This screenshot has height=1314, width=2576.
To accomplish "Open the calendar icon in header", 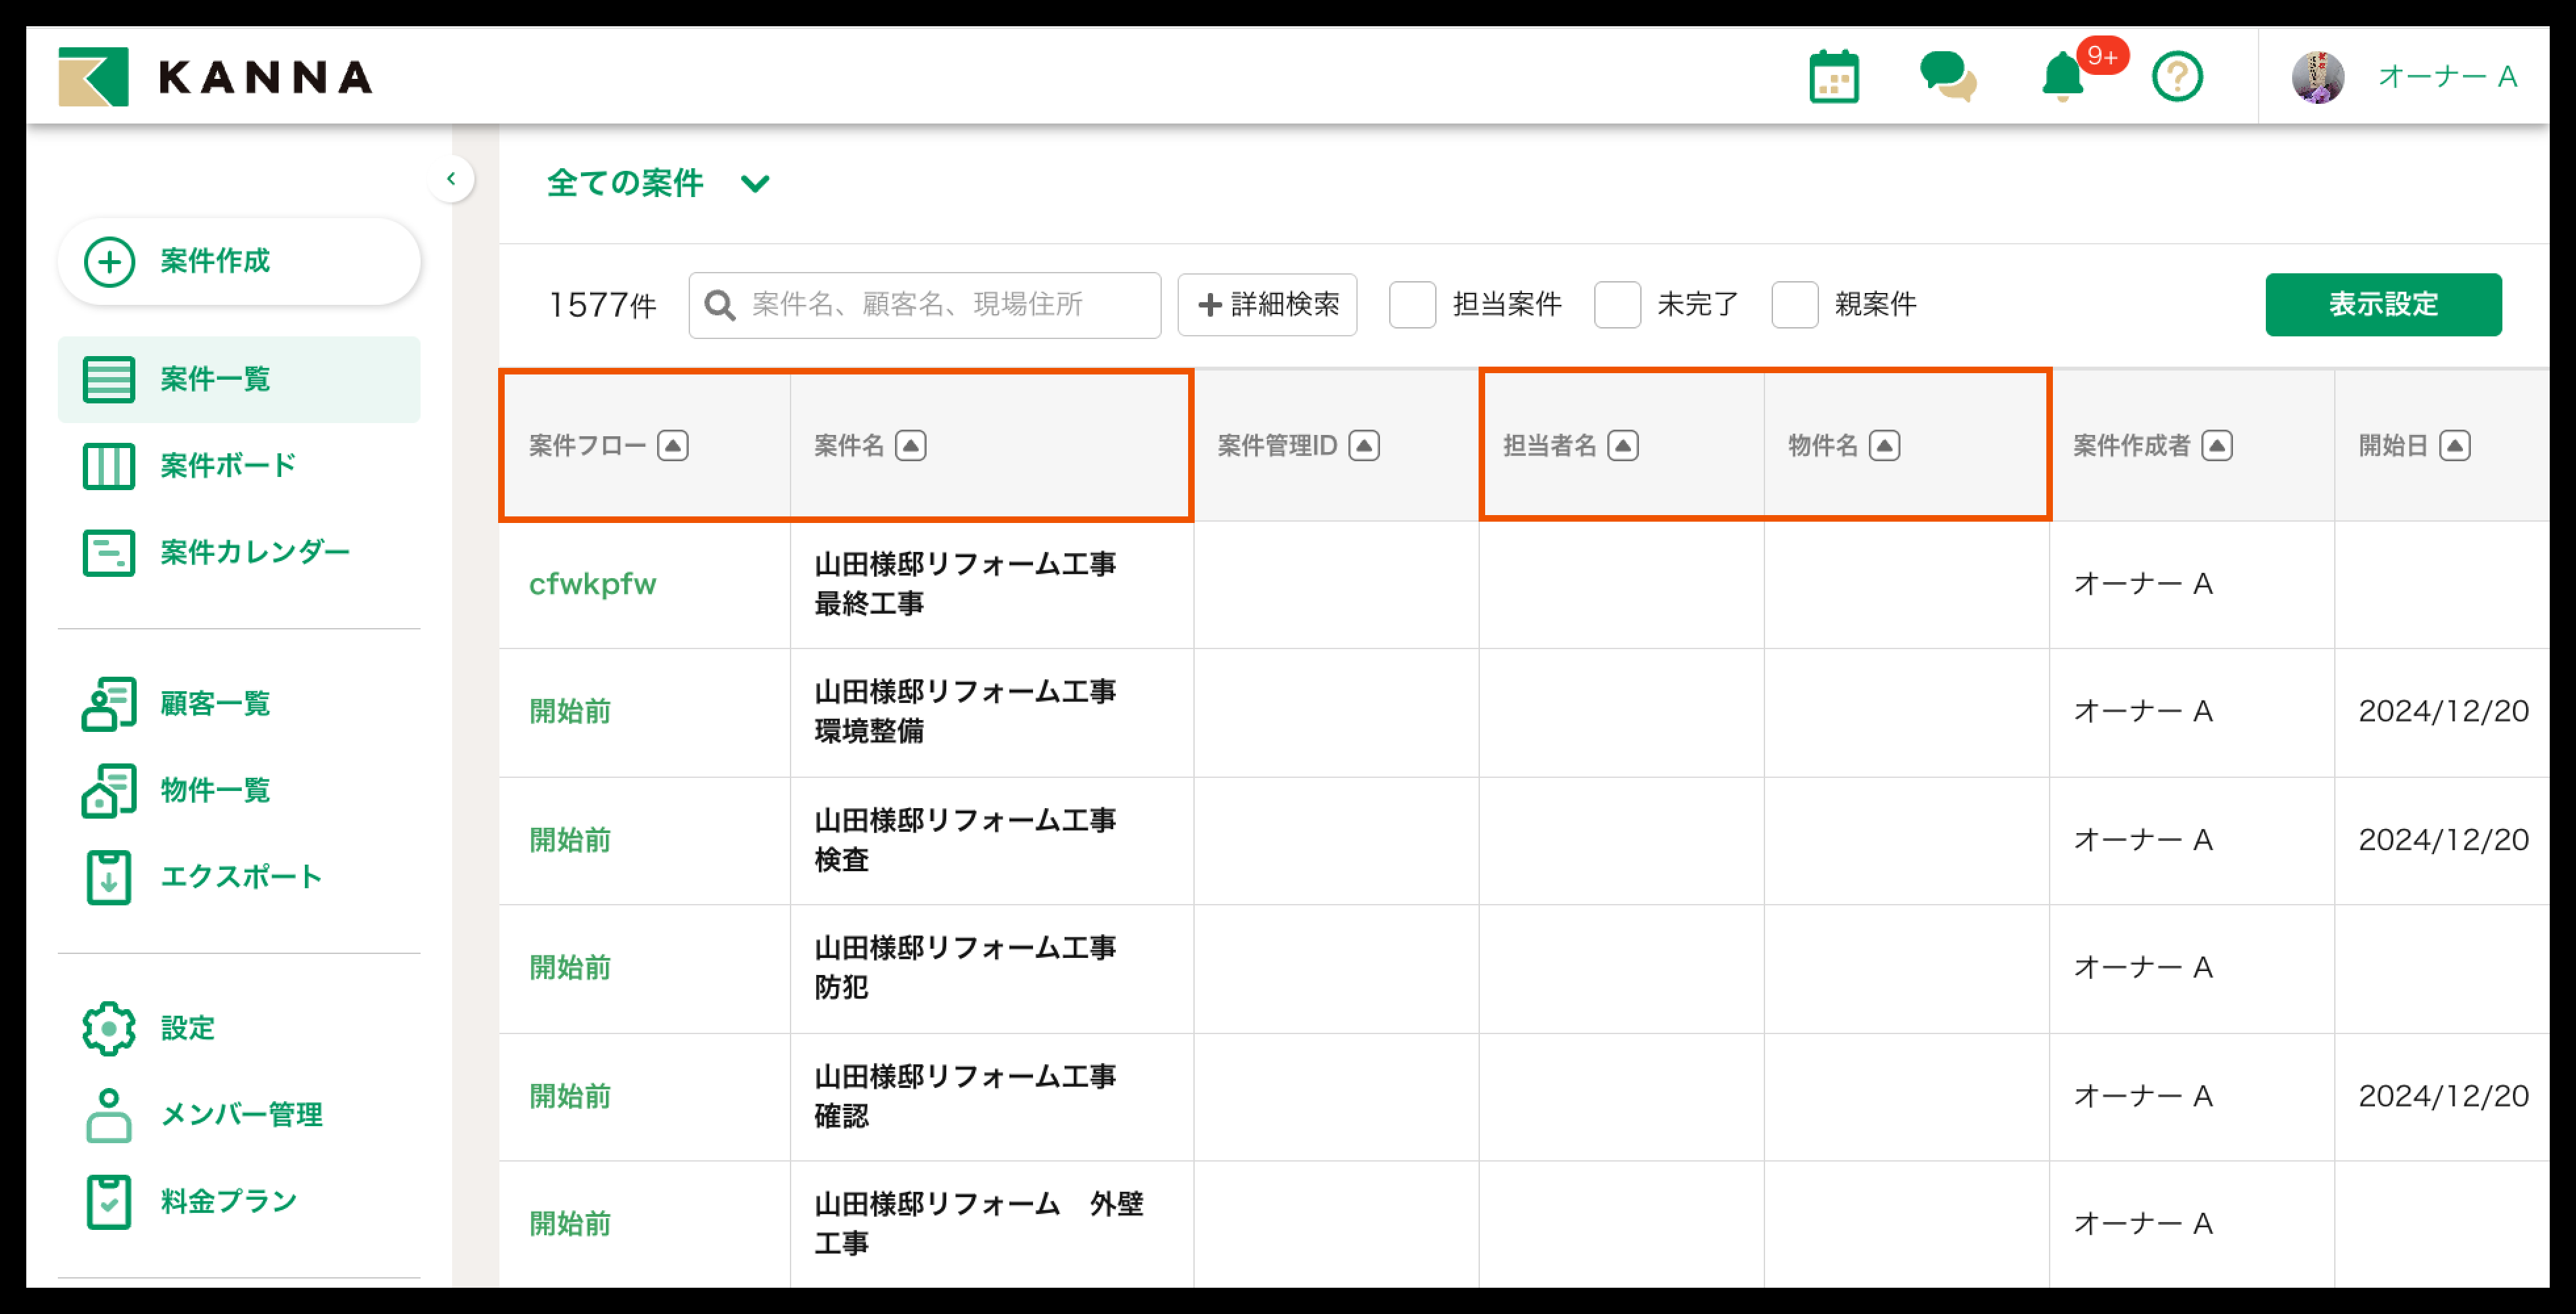I will (x=1833, y=77).
